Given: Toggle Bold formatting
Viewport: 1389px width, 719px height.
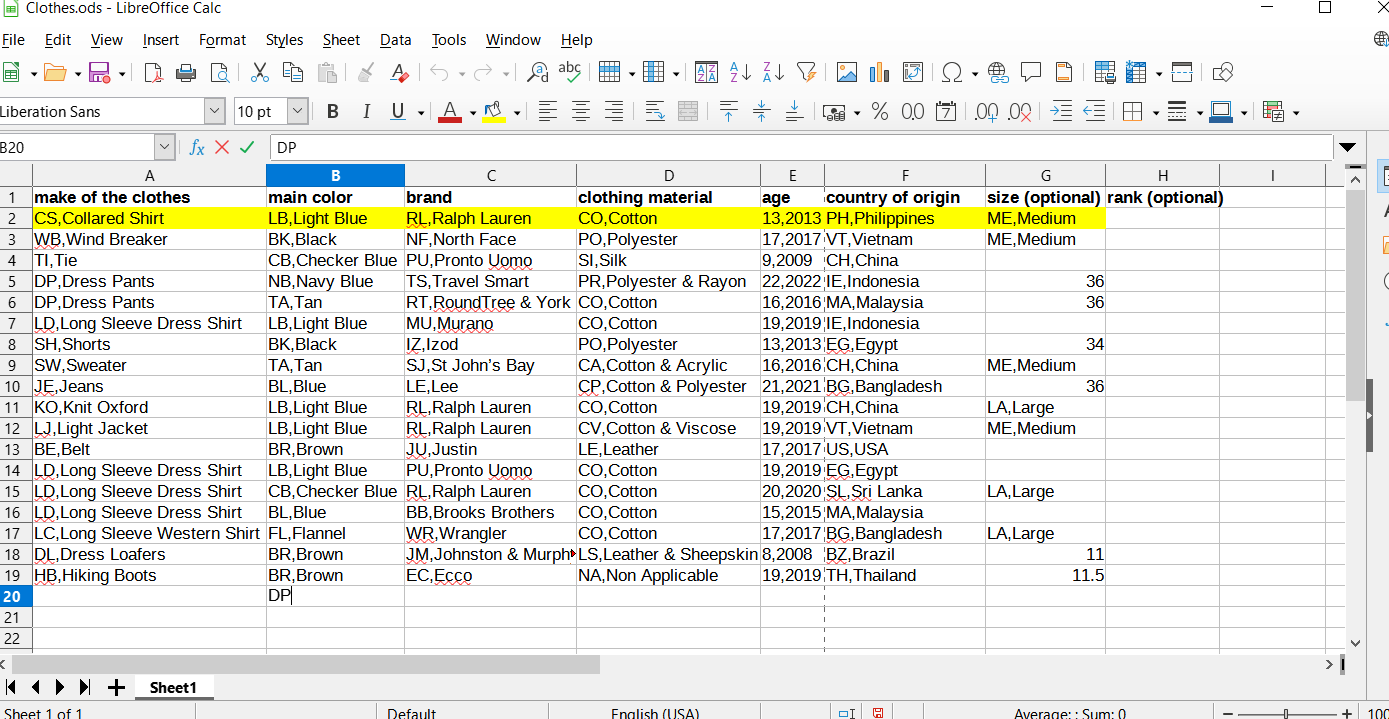Looking at the screenshot, I should (333, 112).
